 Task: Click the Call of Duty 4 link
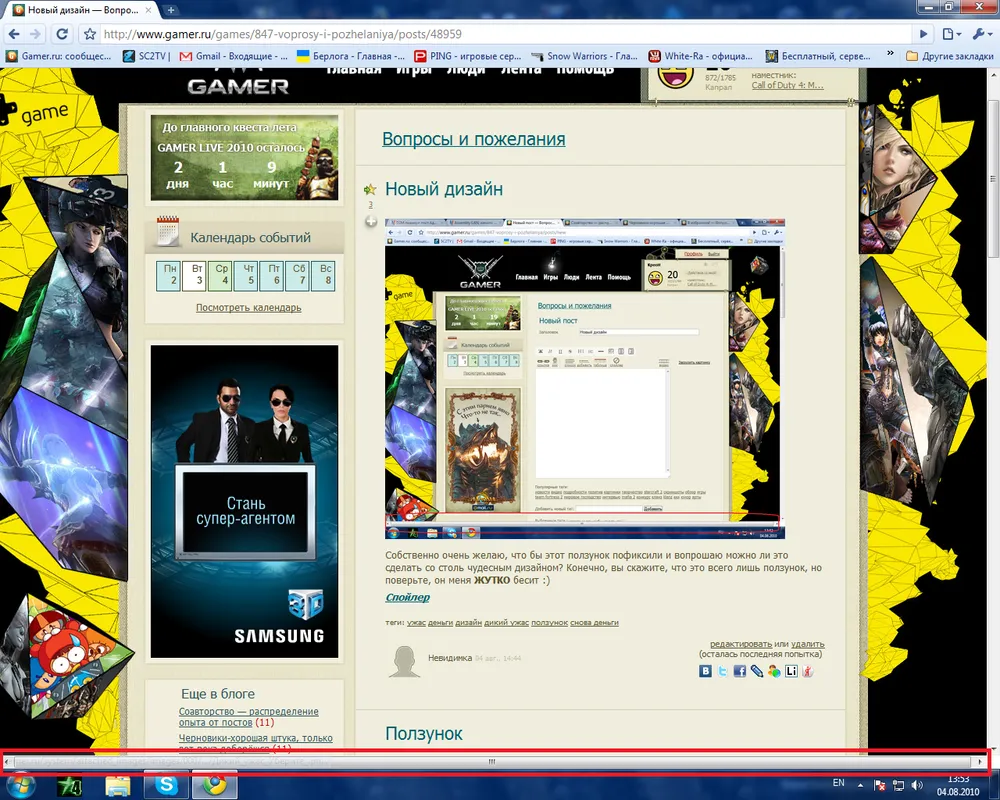click(x=787, y=85)
